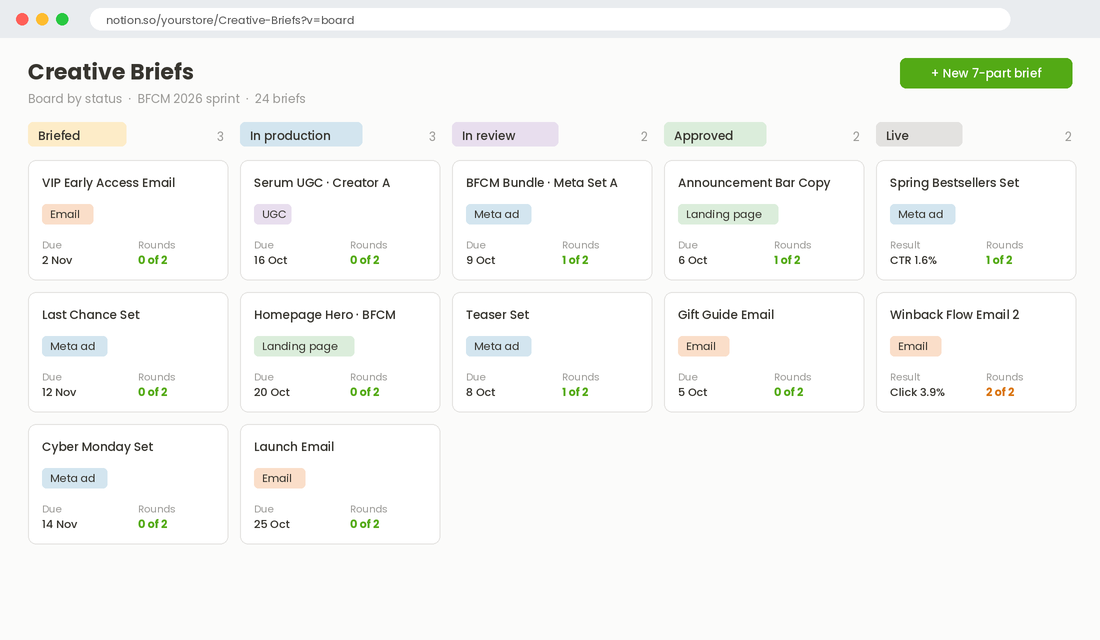This screenshot has height=640, width=1100.
Task: Click UGC tag on Serum UGC card
Action: tap(273, 214)
